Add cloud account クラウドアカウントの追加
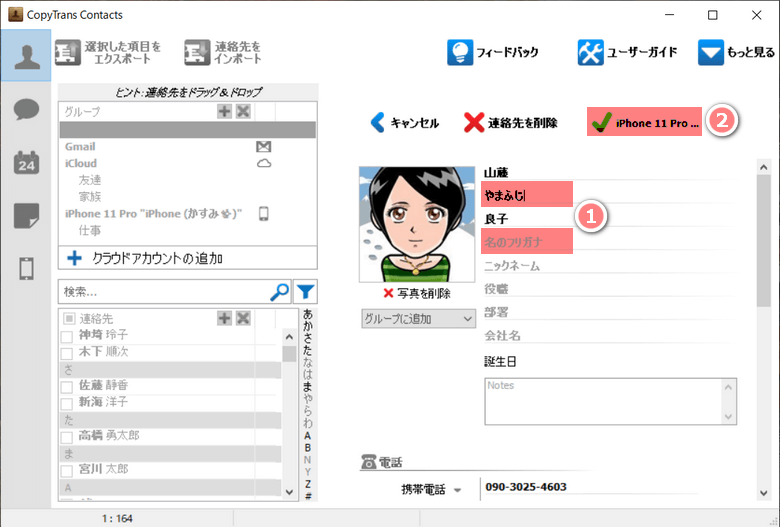This screenshot has width=780, height=527. pos(188,258)
